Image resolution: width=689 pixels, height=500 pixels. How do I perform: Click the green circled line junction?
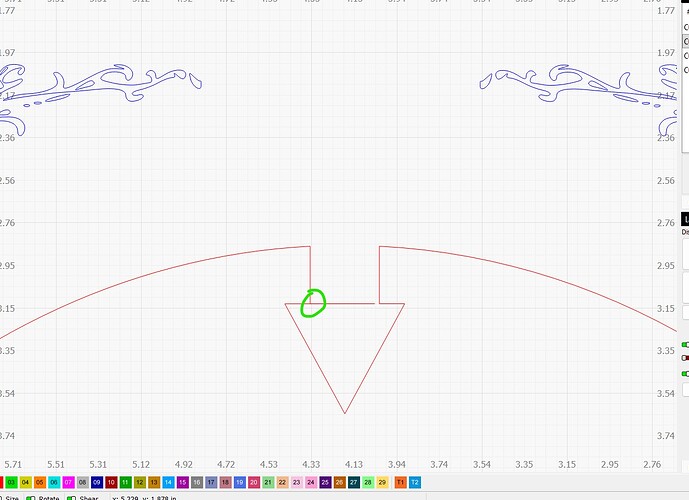tap(311, 302)
